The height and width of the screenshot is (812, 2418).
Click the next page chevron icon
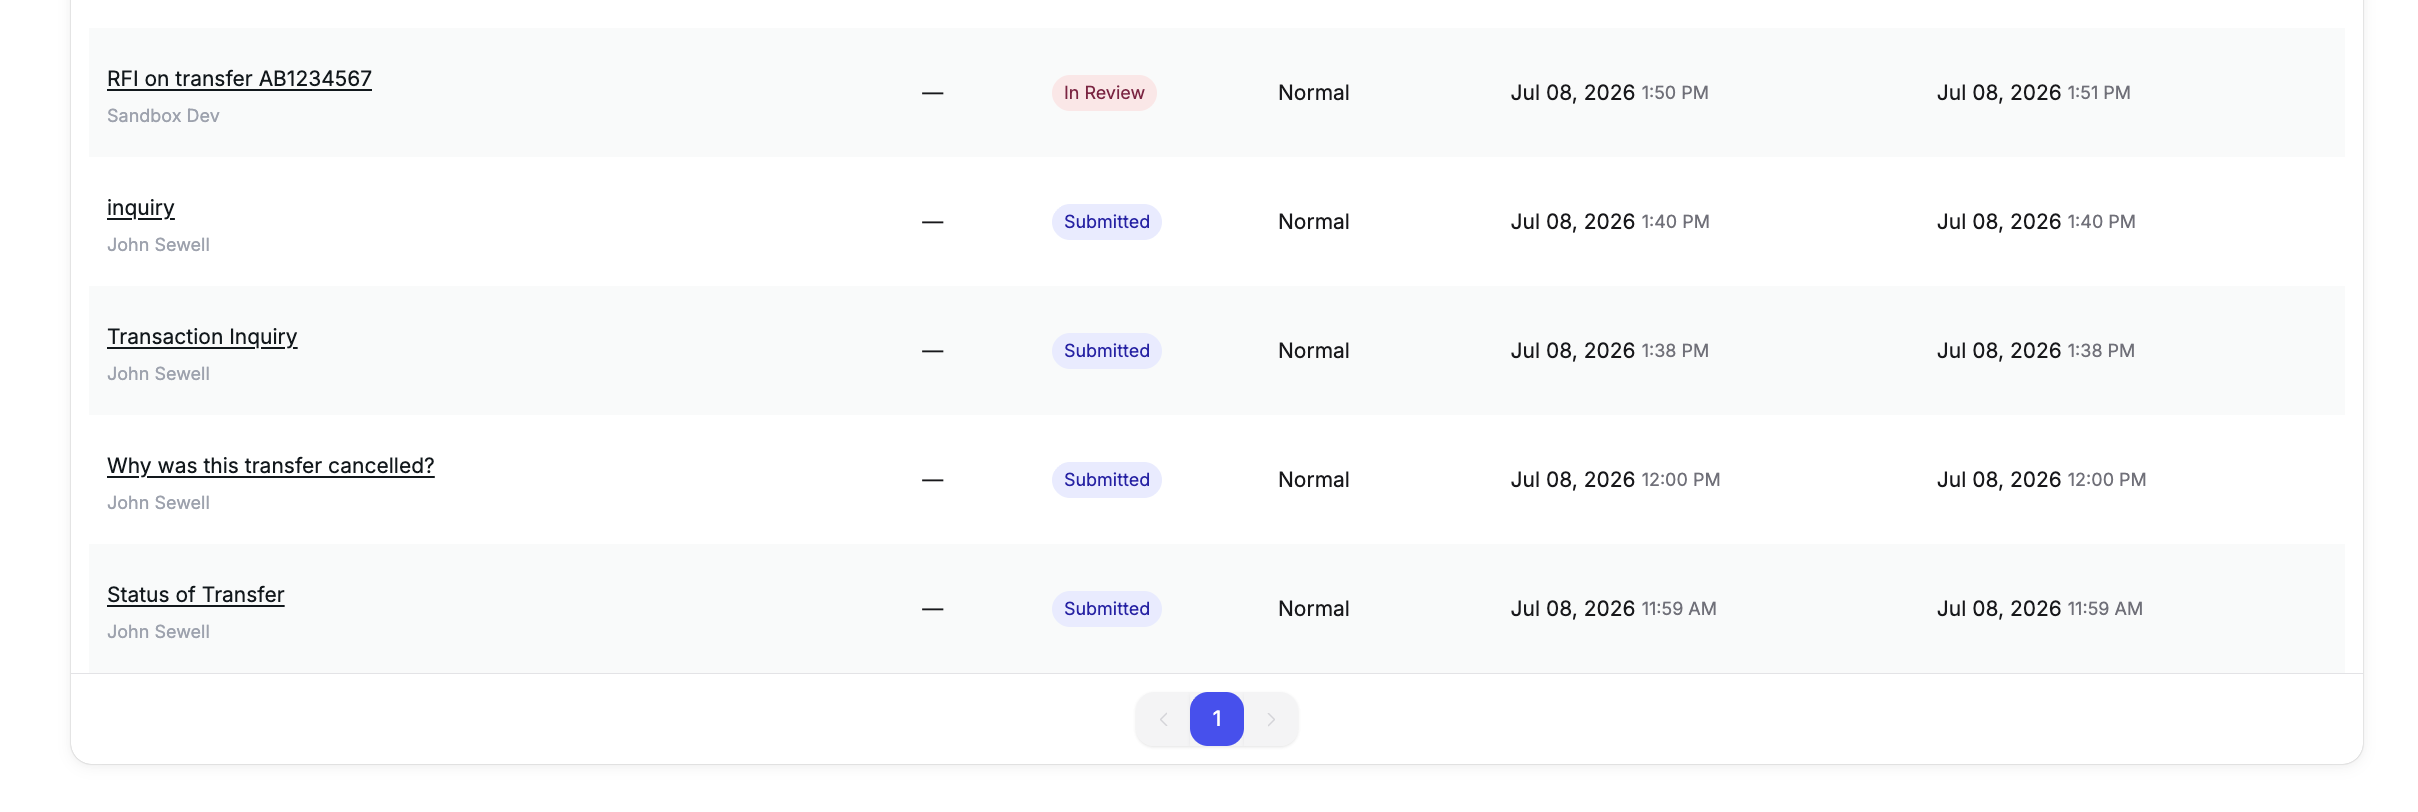pyautogui.click(x=1271, y=719)
